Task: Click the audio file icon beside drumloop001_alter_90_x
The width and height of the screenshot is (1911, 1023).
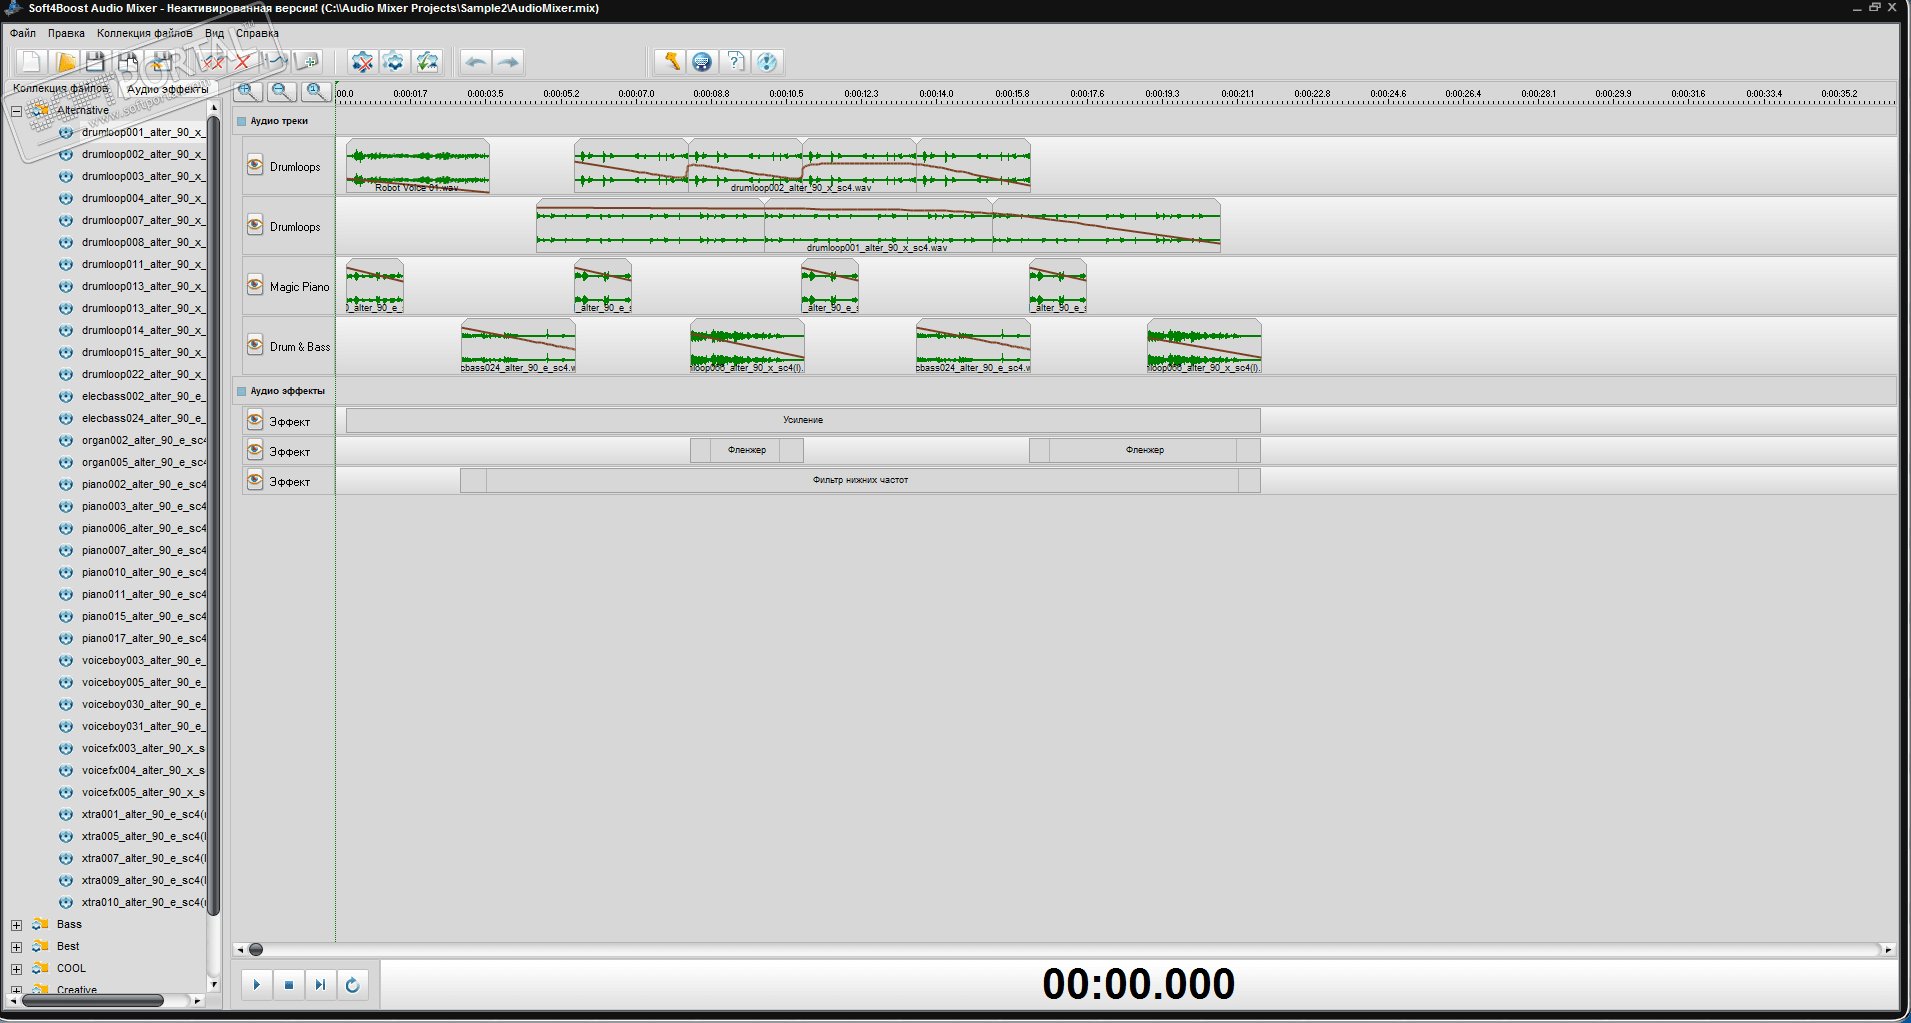Action: click(x=66, y=132)
